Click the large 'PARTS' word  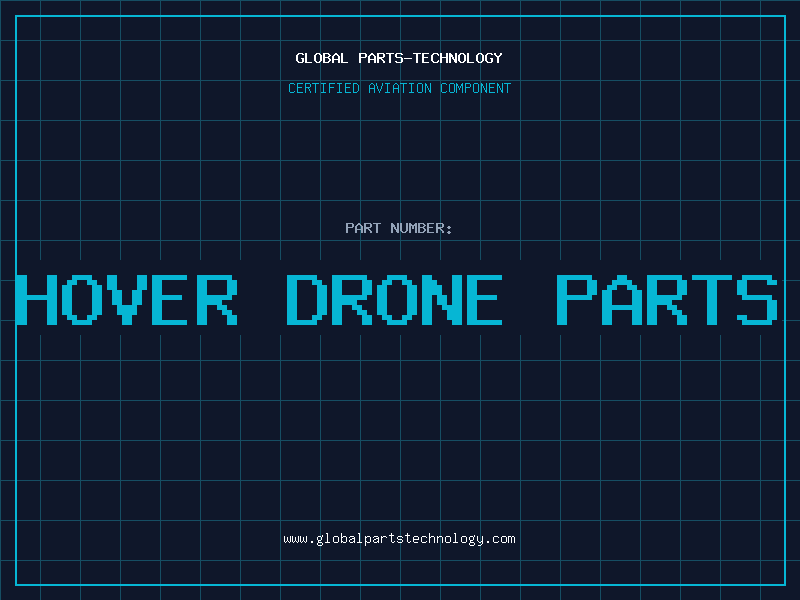tap(667, 300)
